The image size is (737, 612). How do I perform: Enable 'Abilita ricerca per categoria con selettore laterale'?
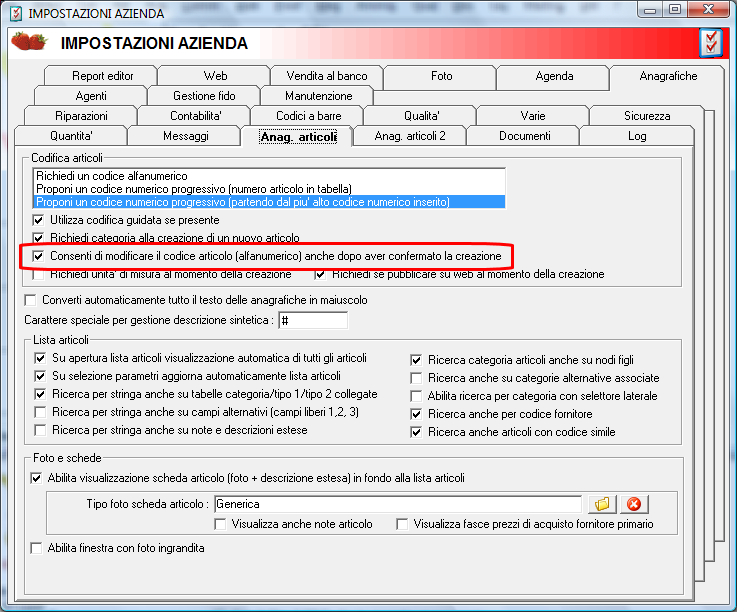[x=416, y=396]
